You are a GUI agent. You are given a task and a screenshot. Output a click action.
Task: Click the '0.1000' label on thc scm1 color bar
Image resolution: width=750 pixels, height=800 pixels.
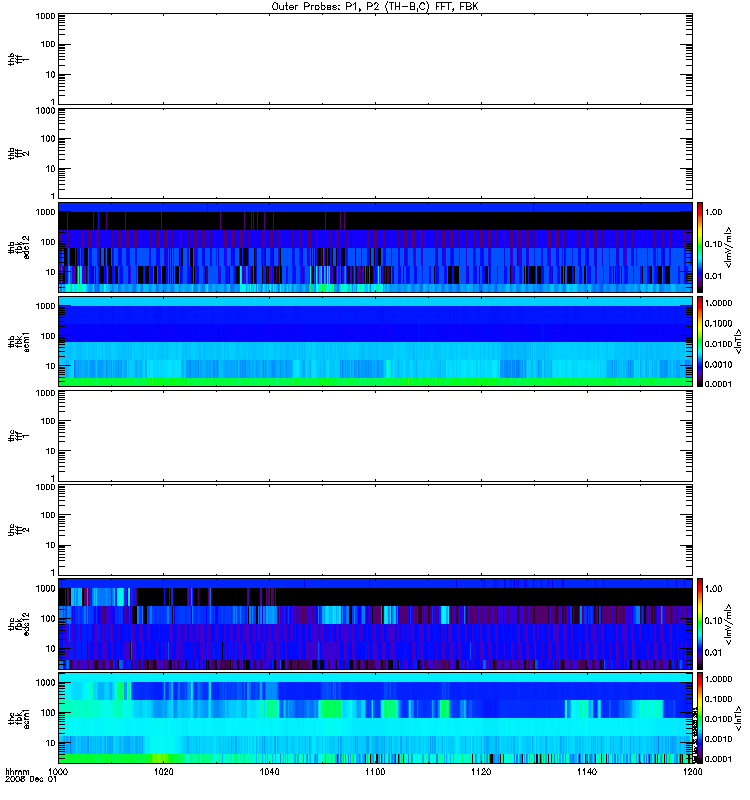718,699
